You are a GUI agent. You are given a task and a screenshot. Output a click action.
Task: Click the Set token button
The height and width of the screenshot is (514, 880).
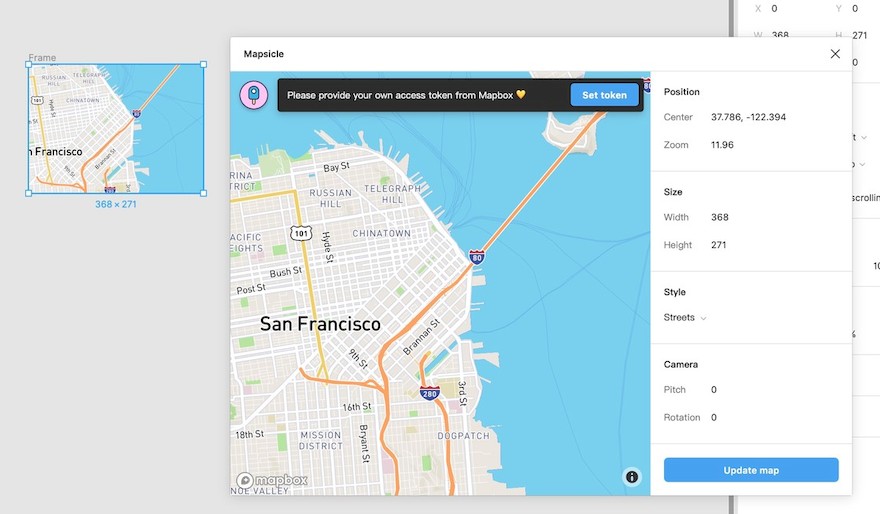coord(604,95)
